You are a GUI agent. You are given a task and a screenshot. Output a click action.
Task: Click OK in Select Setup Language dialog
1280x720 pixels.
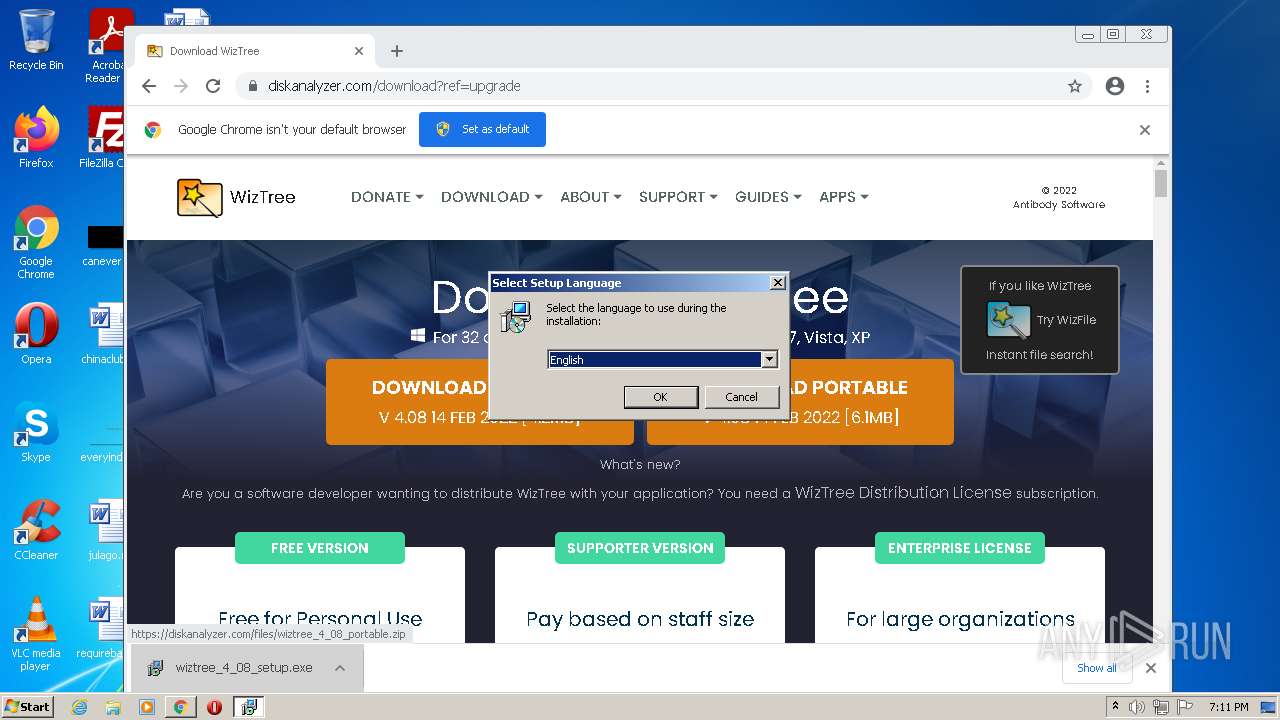tap(660, 397)
